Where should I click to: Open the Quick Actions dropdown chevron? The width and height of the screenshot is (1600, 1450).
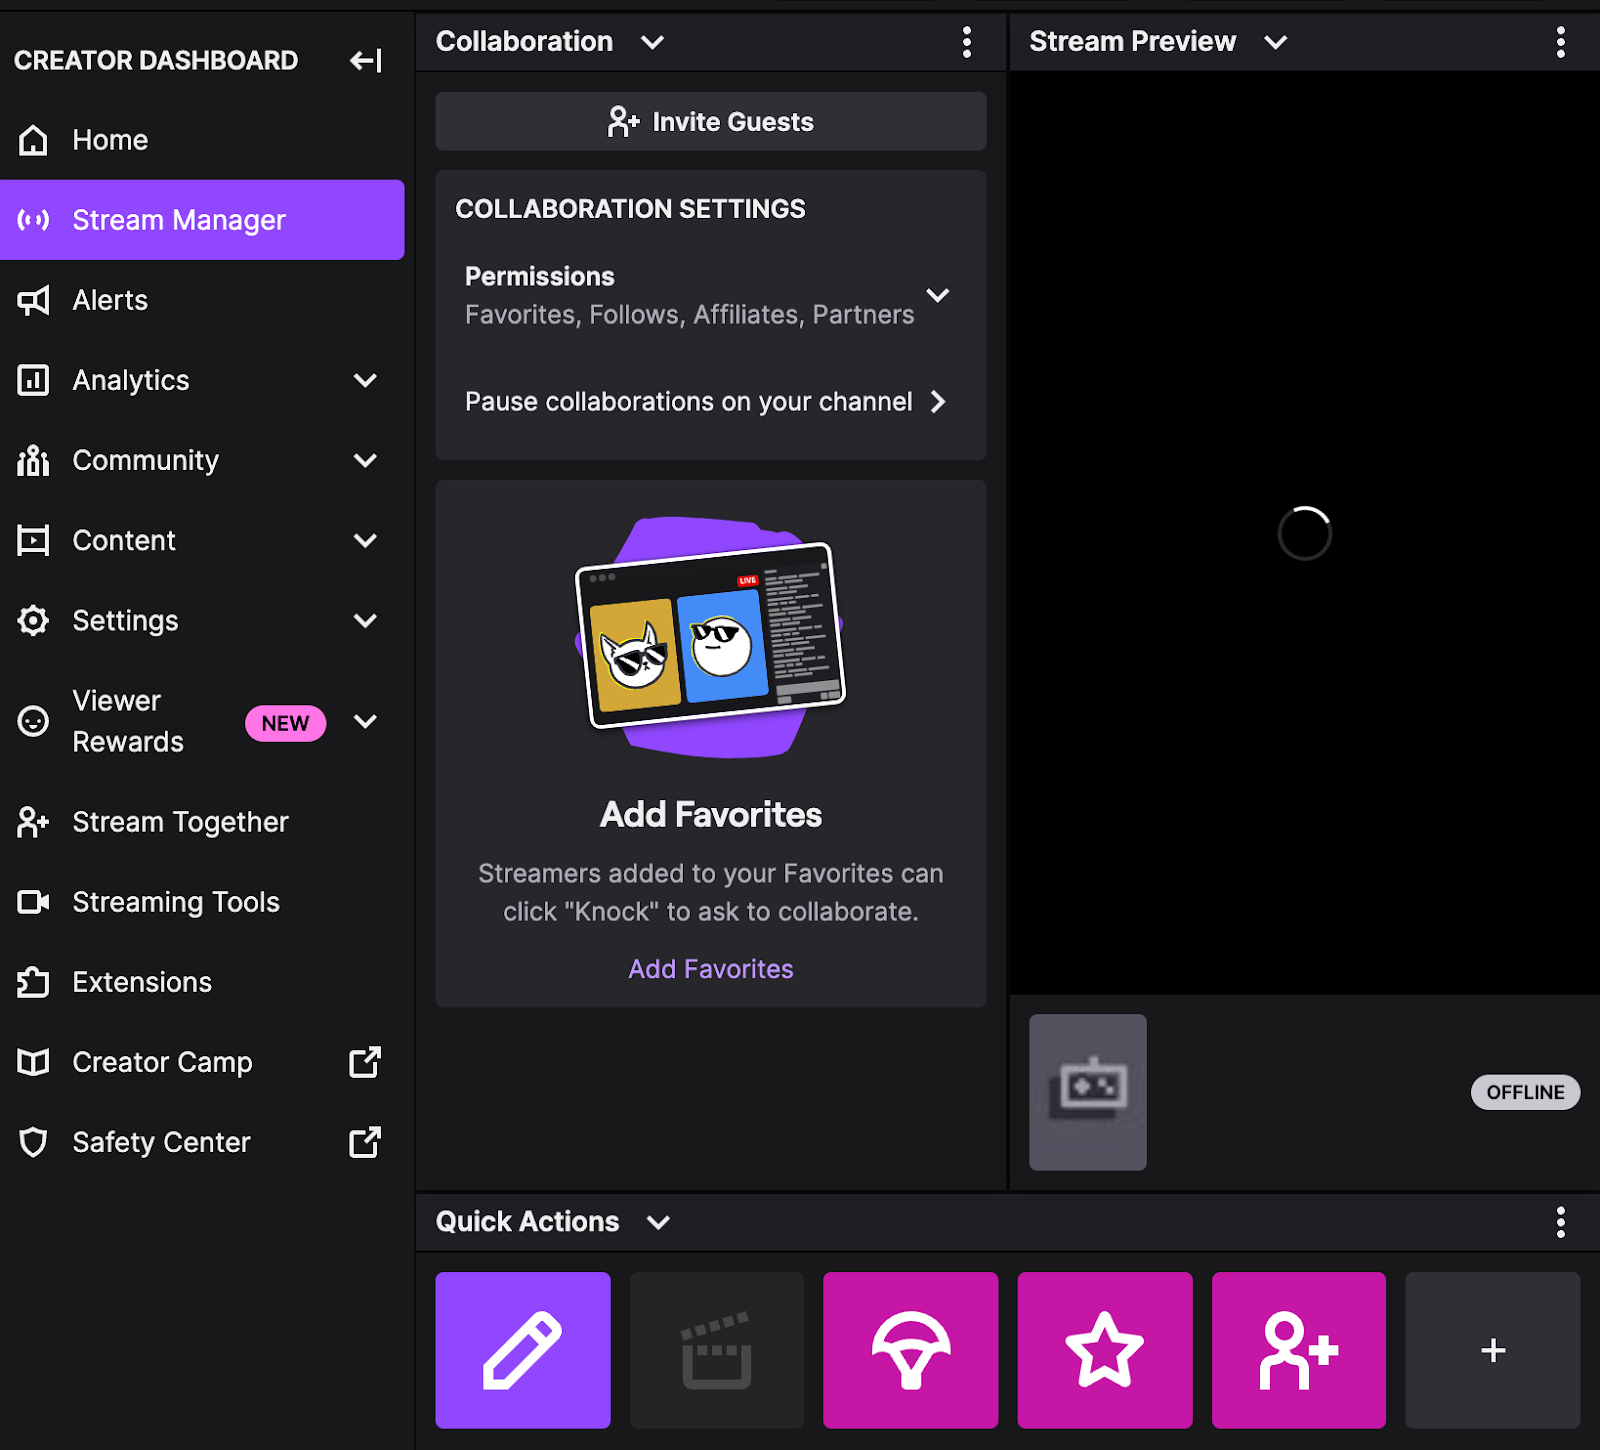(x=658, y=1222)
